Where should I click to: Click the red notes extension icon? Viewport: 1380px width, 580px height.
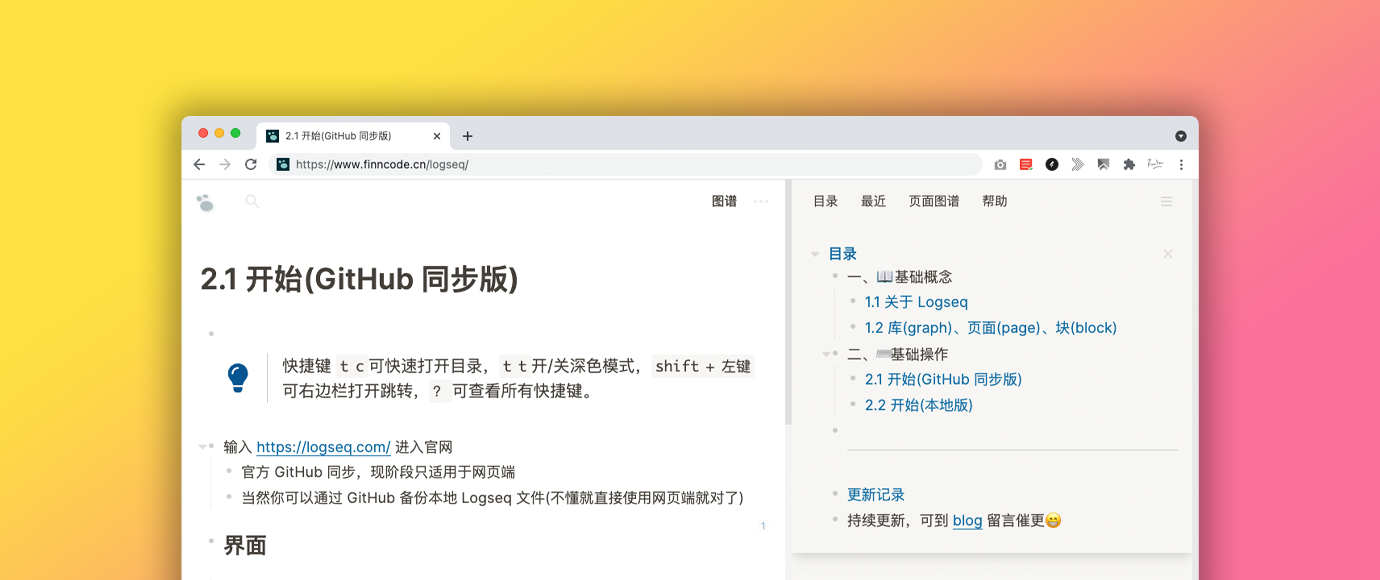[1025, 164]
